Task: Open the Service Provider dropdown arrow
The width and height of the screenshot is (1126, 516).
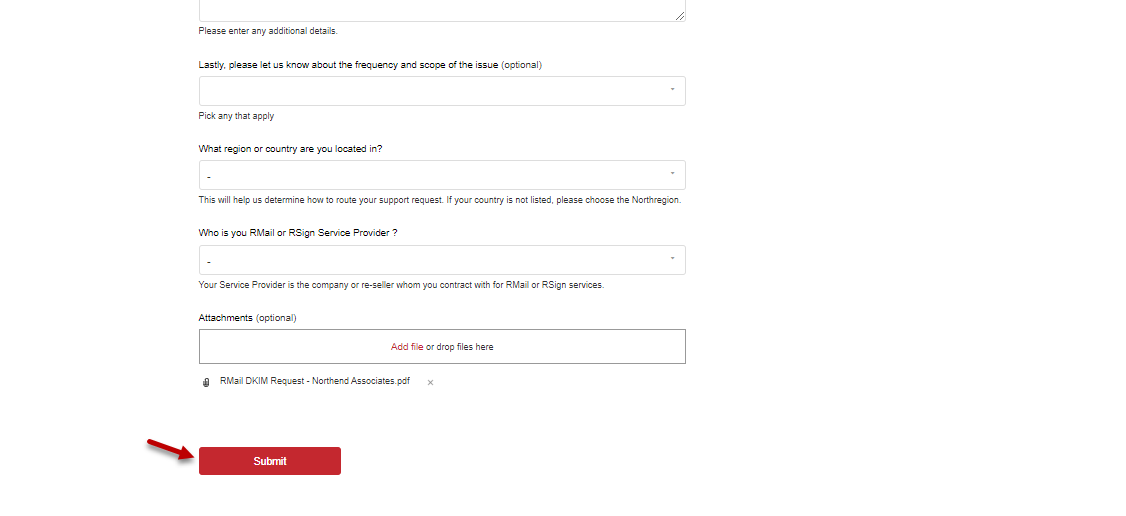Action: [672, 259]
